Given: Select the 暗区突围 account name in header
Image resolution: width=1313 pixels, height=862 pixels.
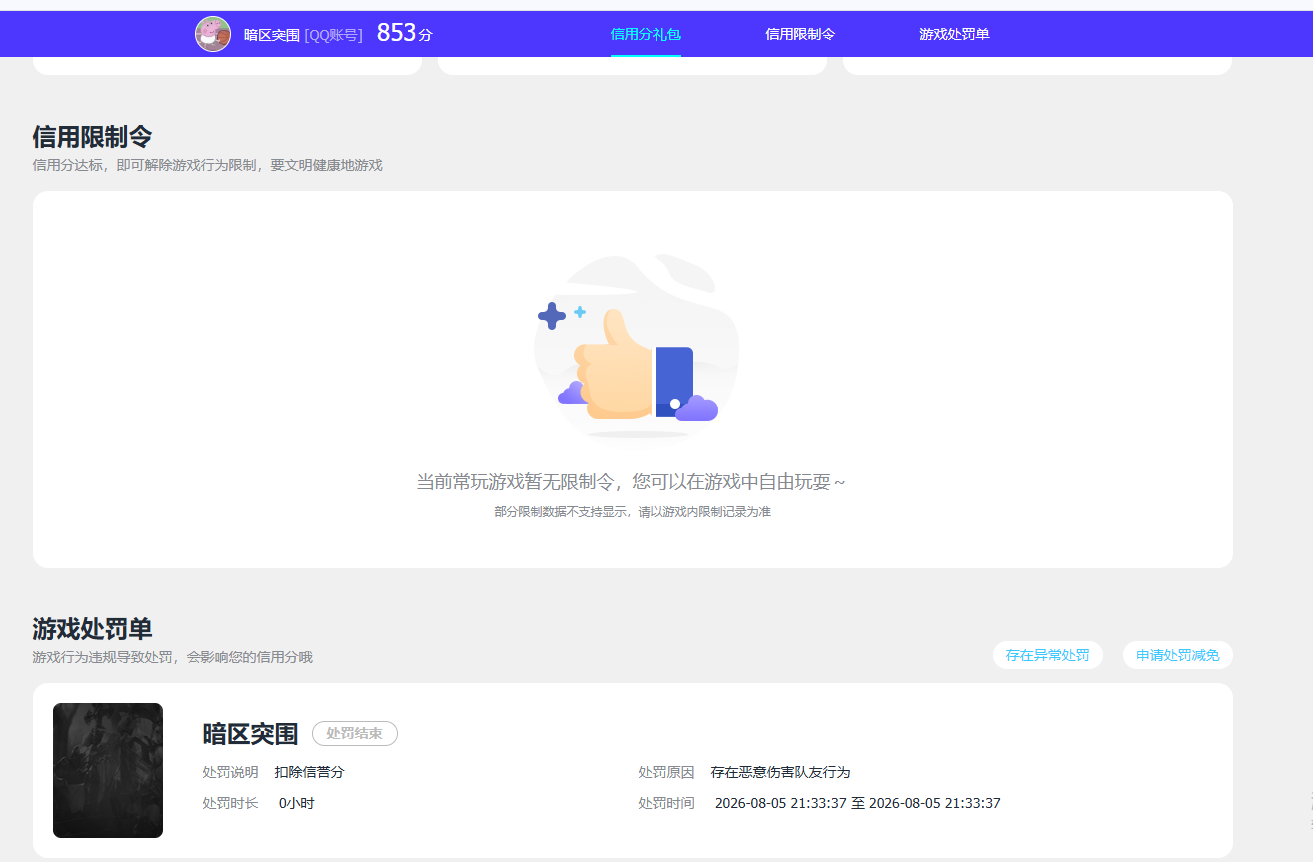Looking at the screenshot, I should (x=272, y=35).
